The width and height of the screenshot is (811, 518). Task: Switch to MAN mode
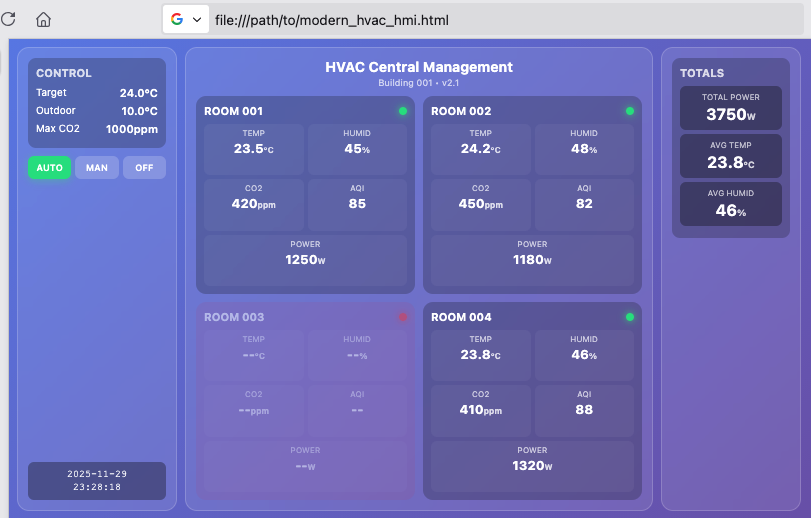coord(97,167)
